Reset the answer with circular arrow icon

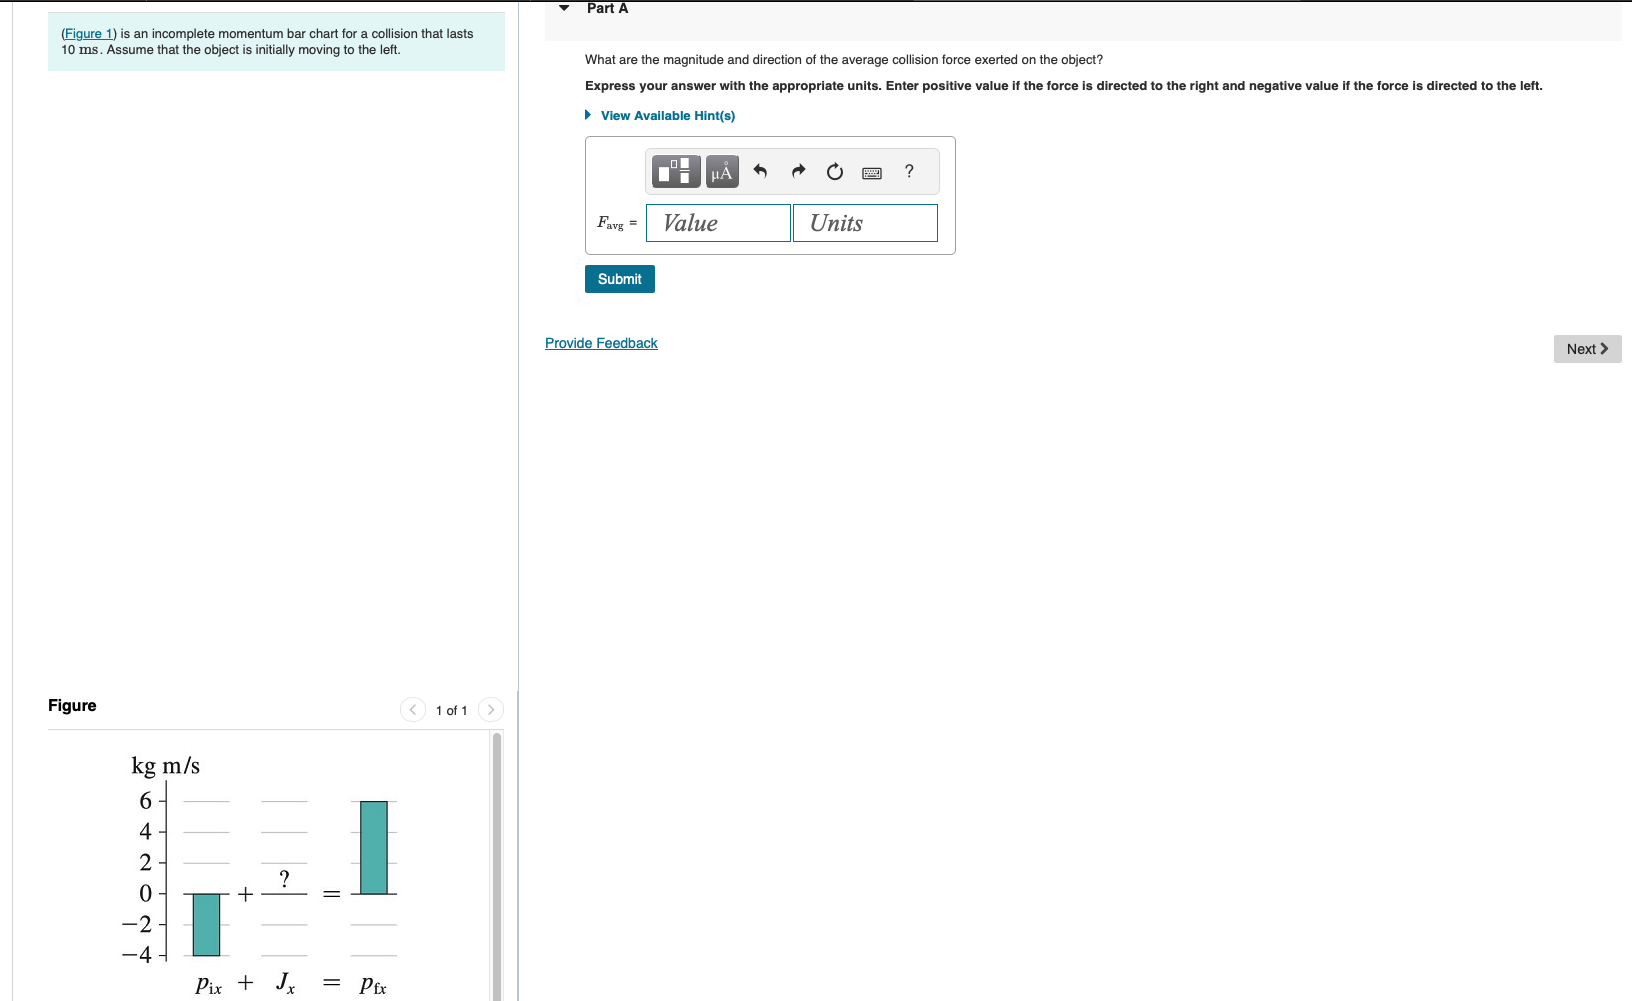click(835, 172)
